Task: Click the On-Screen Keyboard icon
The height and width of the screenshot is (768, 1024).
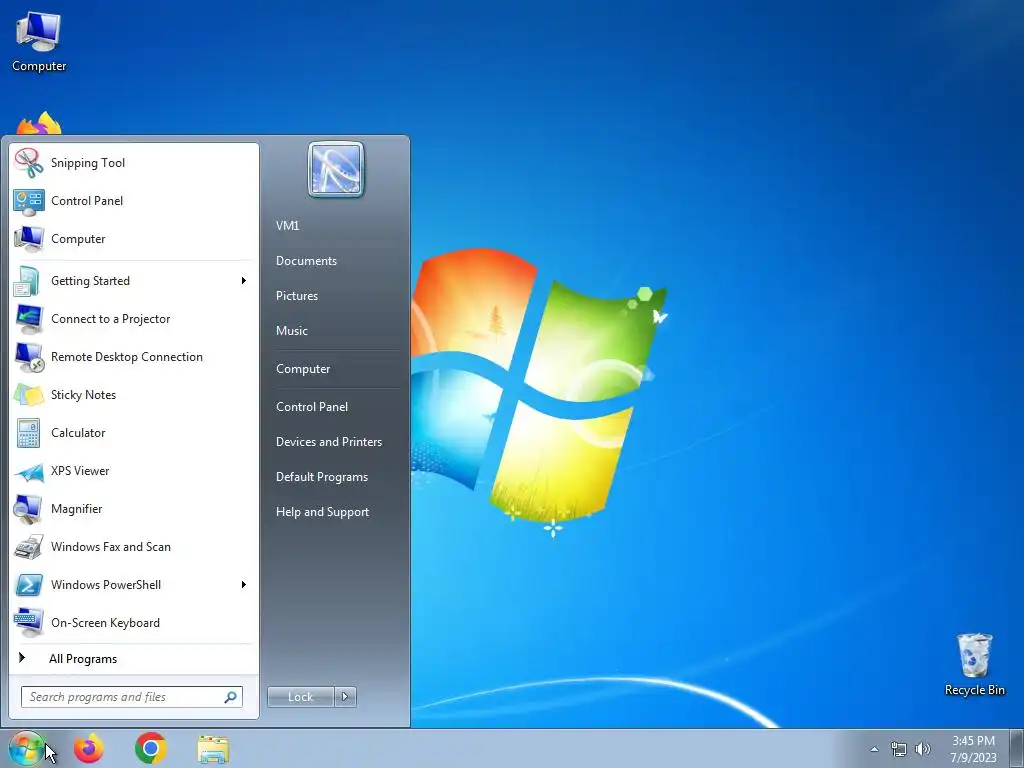Action: pos(29,623)
